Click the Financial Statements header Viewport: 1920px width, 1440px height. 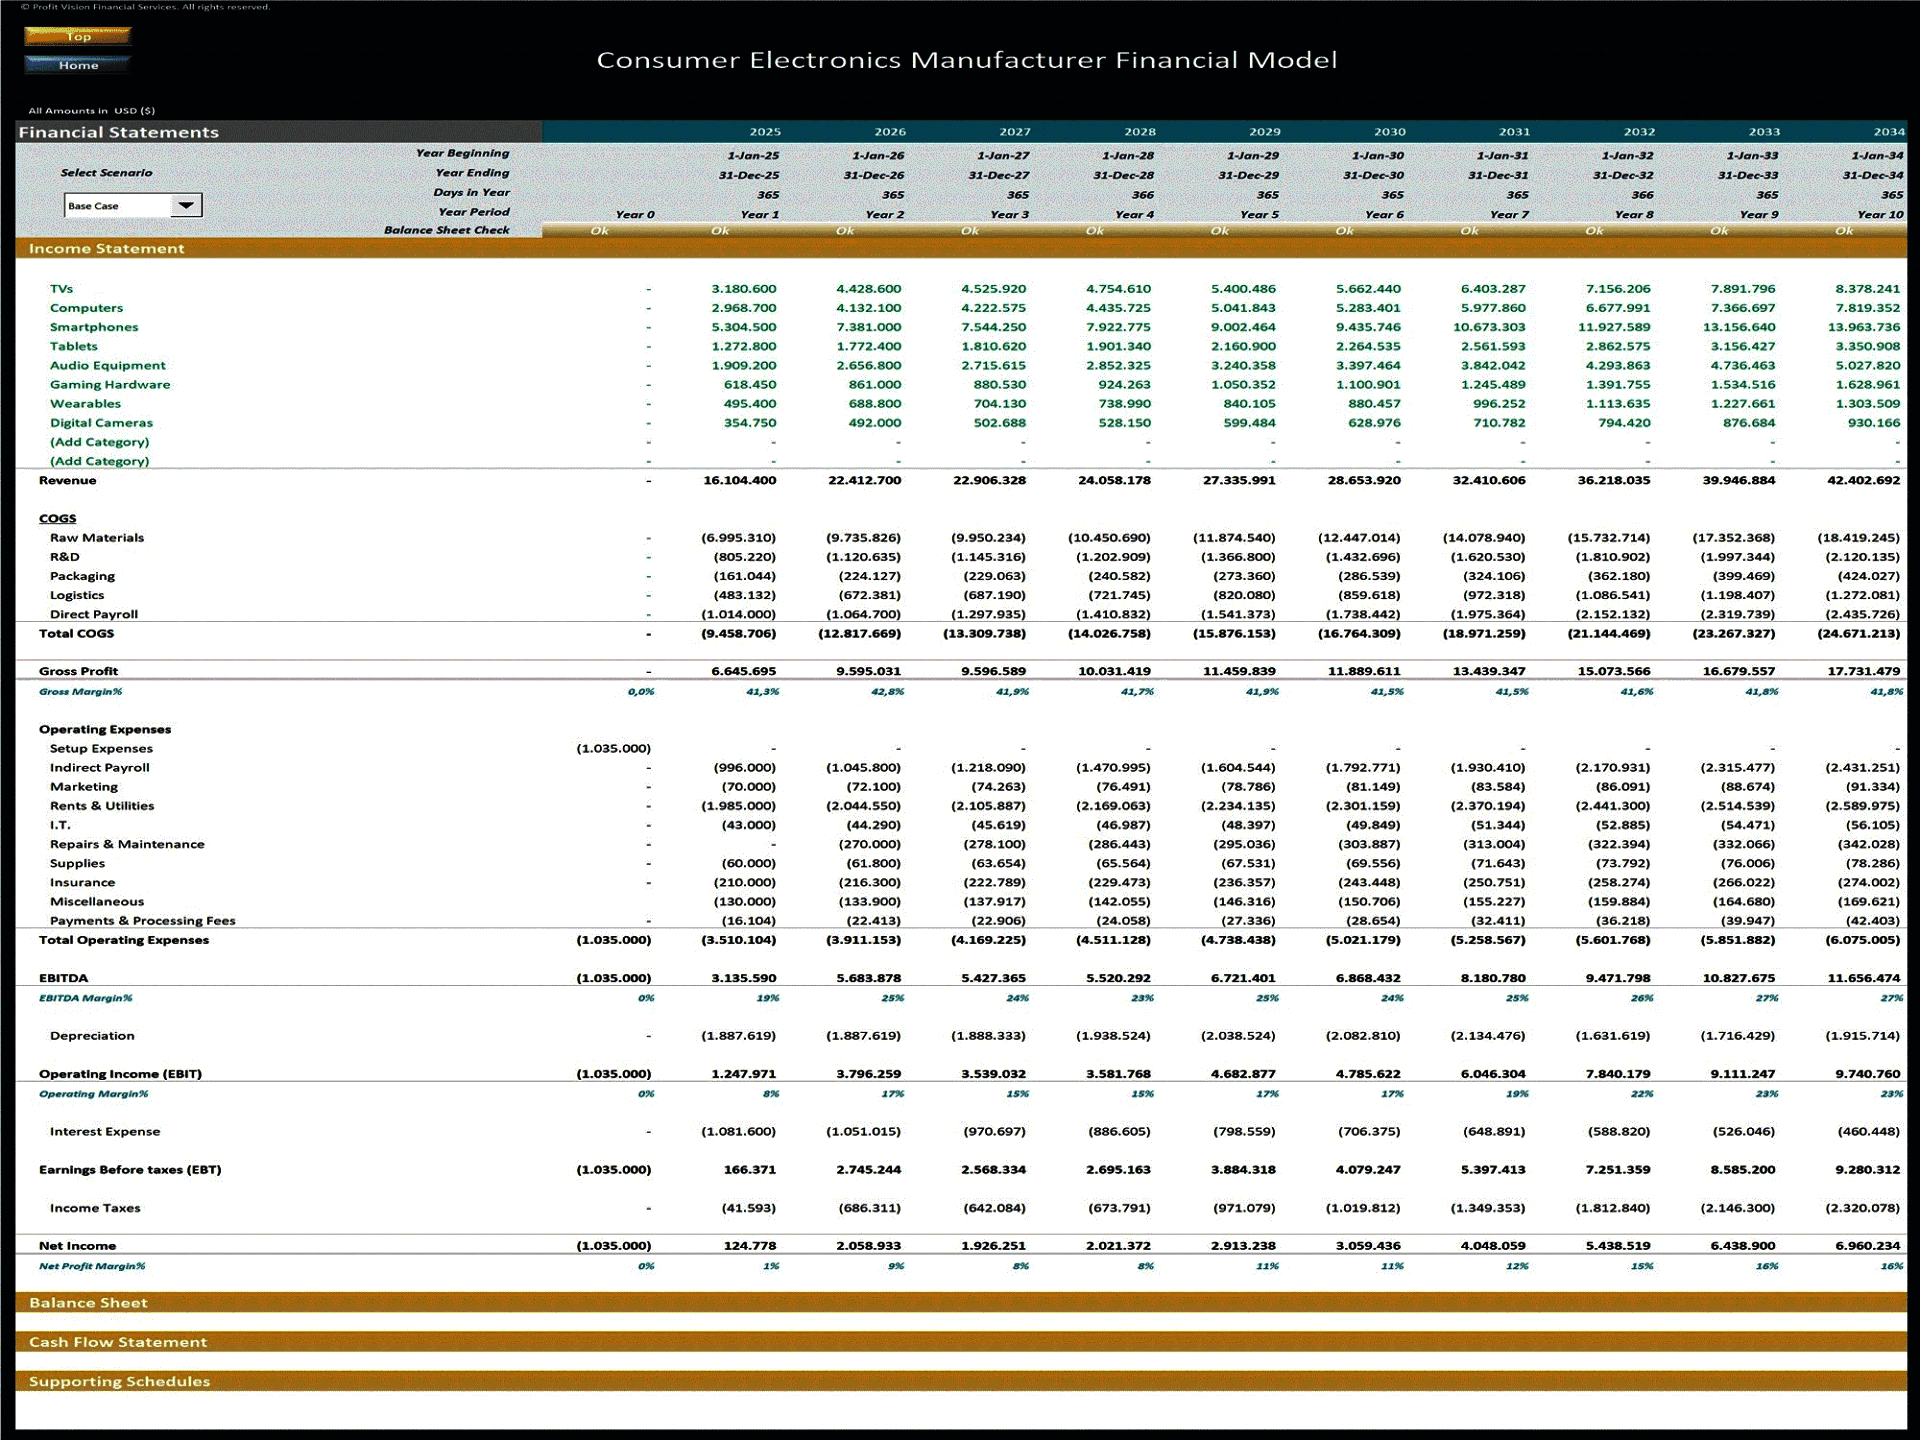(117, 131)
